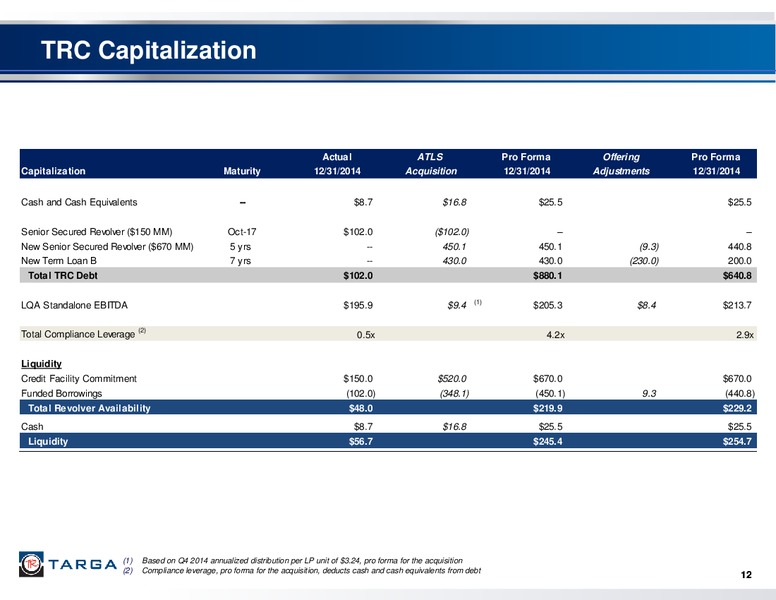
Task: Click the slide page number "12"
Action: pos(746,574)
